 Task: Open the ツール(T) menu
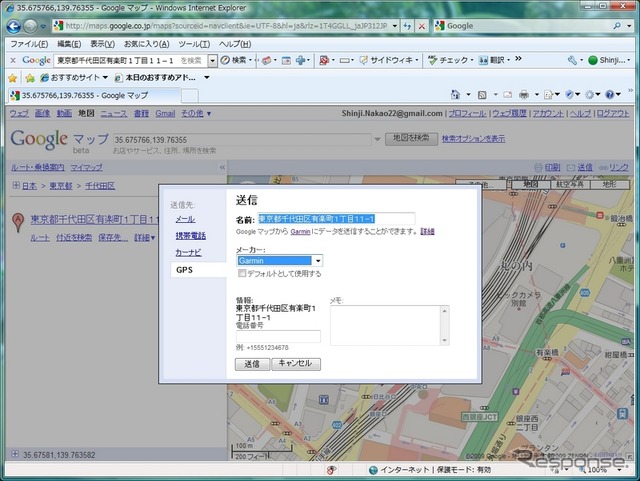pyautogui.click(x=194, y=44)
